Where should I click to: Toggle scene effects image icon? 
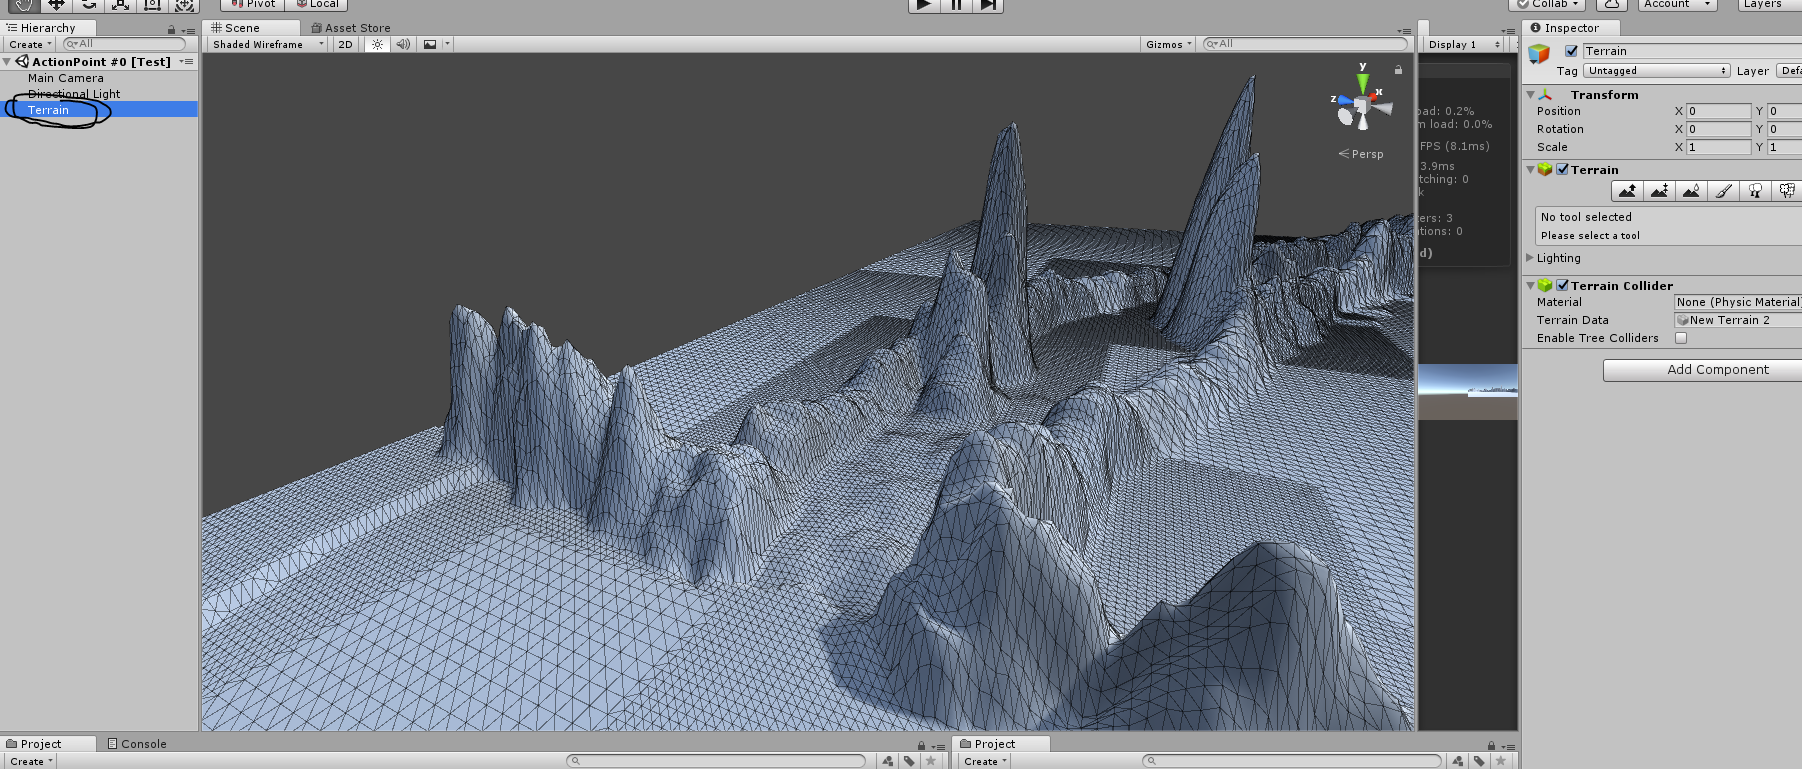(430, 44)
